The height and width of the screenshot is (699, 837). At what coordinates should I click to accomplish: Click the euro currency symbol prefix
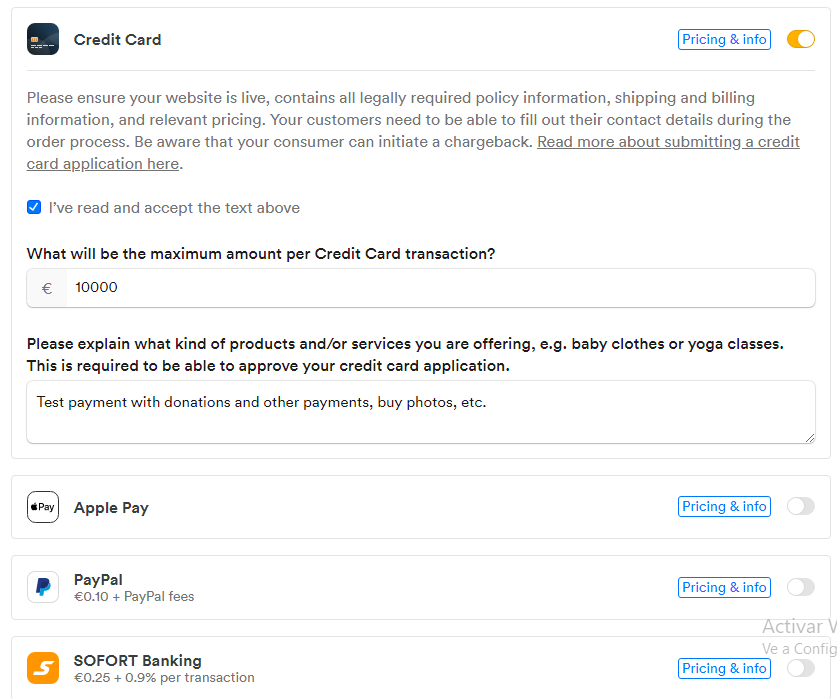47,288
